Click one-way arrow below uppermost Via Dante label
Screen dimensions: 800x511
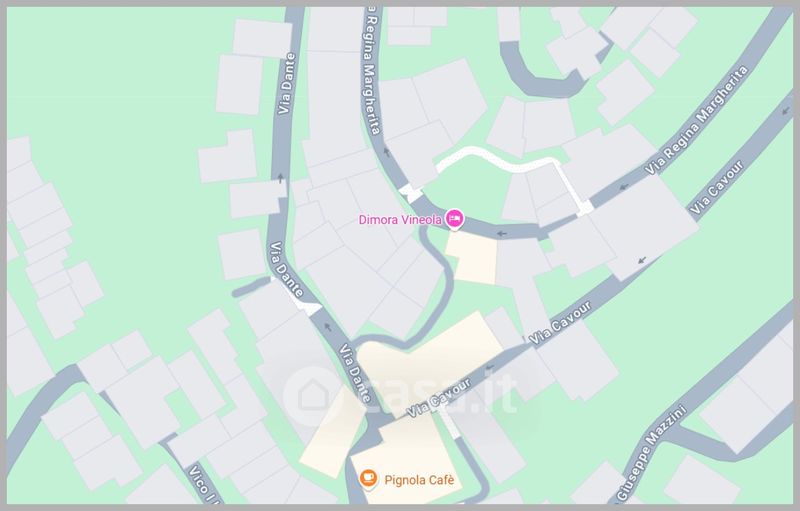(280, 178)
